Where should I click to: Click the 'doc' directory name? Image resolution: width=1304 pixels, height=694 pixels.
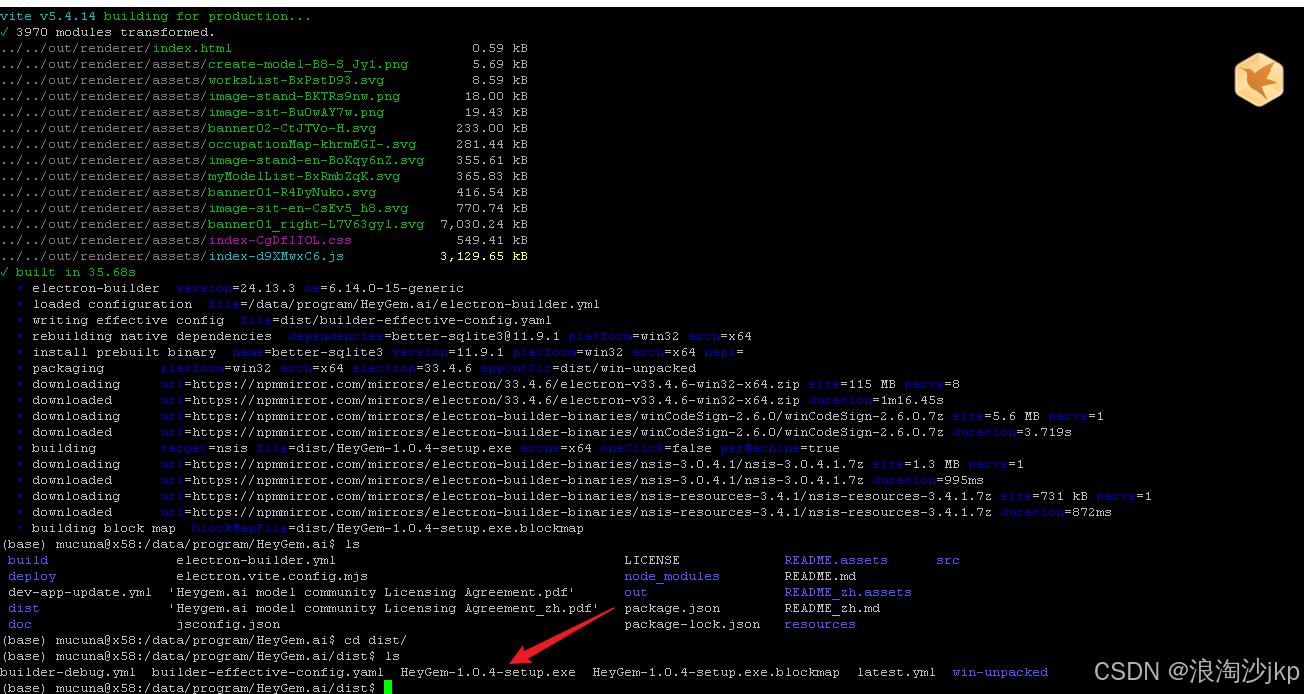coord(20,624)
